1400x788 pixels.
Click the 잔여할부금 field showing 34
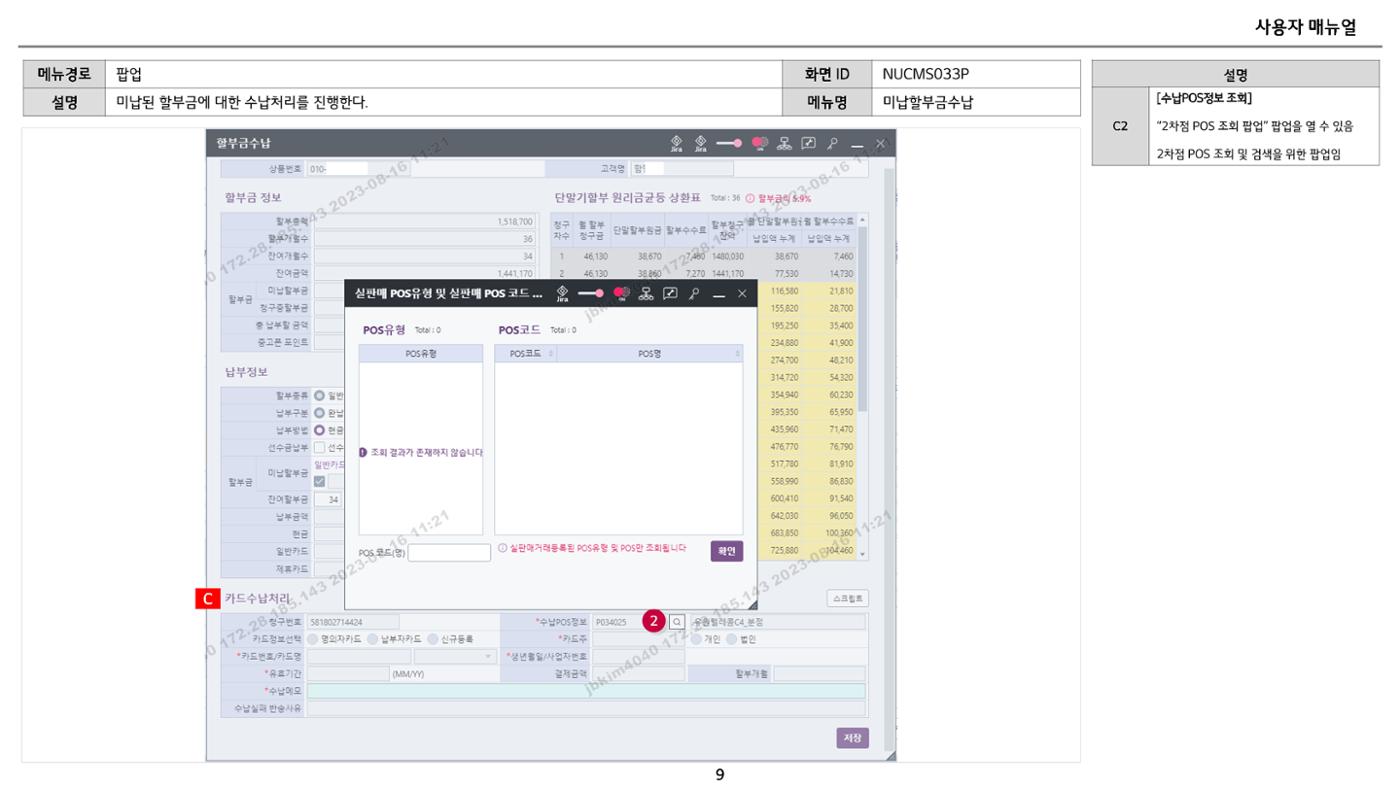(328, 498)
